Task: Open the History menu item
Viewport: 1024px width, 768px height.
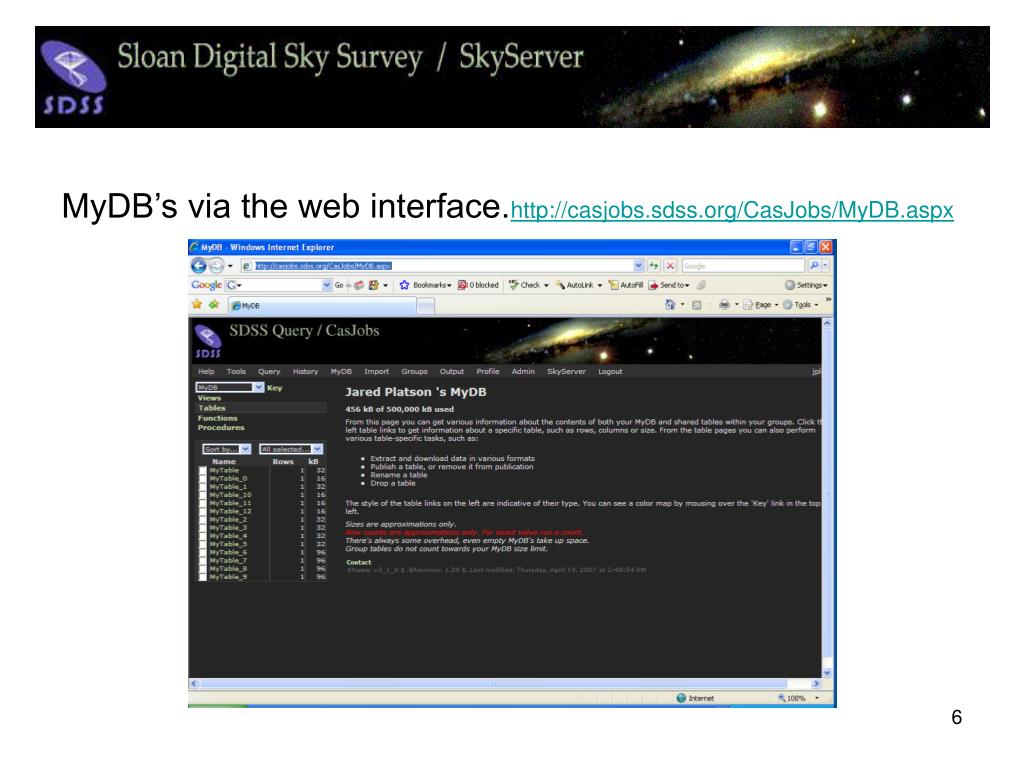Action: click(x=305, y=371)
